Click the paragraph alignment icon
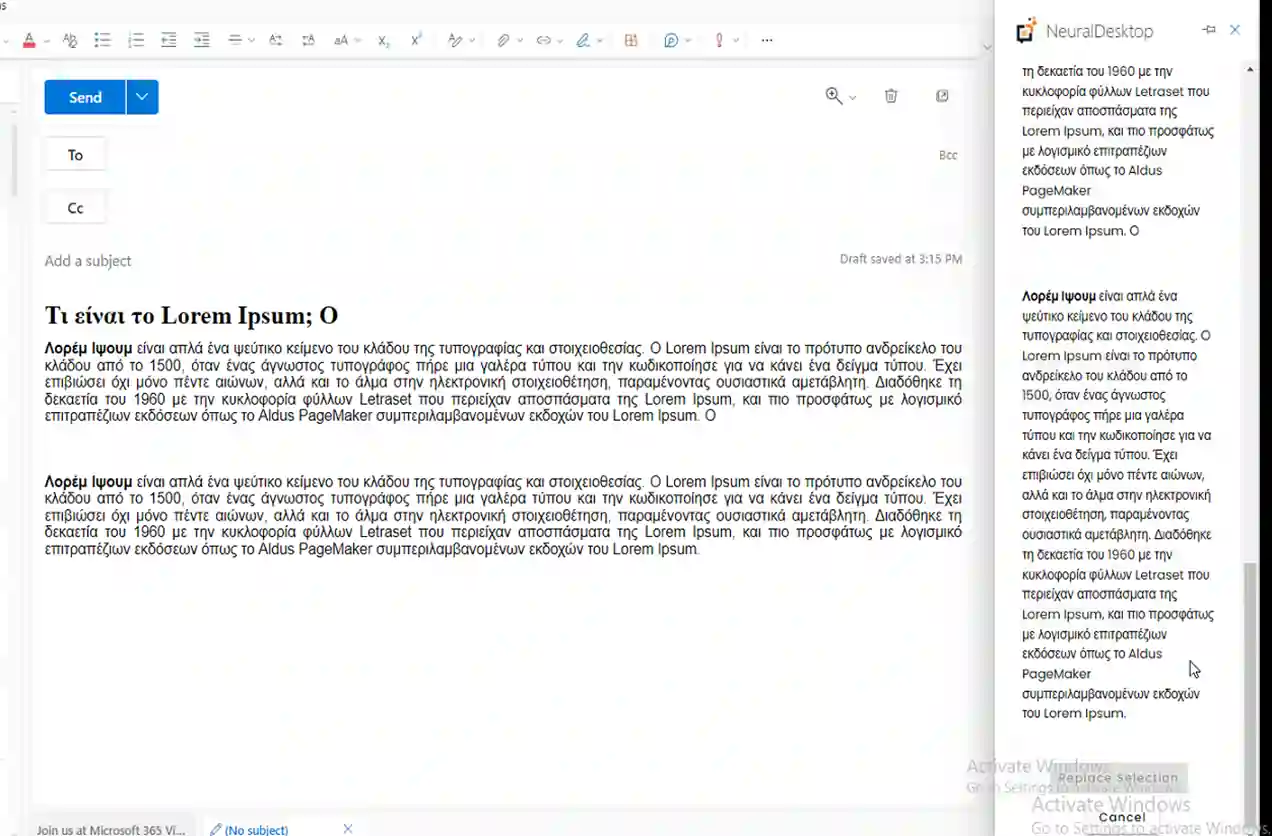This screenshot has width=1272, height=836. pyautogui.click(x=235, y=41)
